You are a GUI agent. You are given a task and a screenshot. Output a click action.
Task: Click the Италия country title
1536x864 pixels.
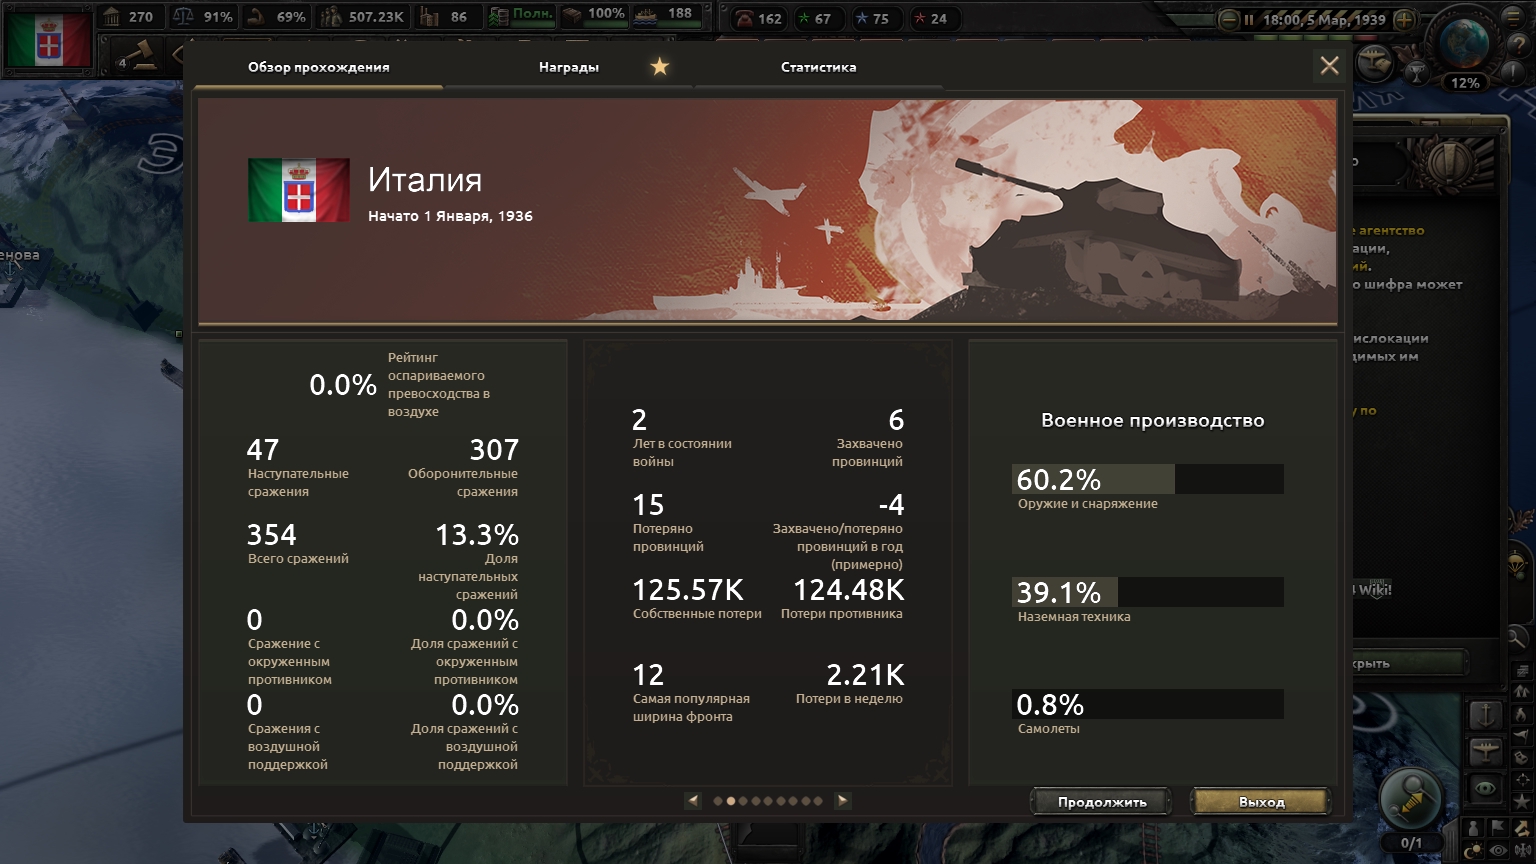click(425, 180)
